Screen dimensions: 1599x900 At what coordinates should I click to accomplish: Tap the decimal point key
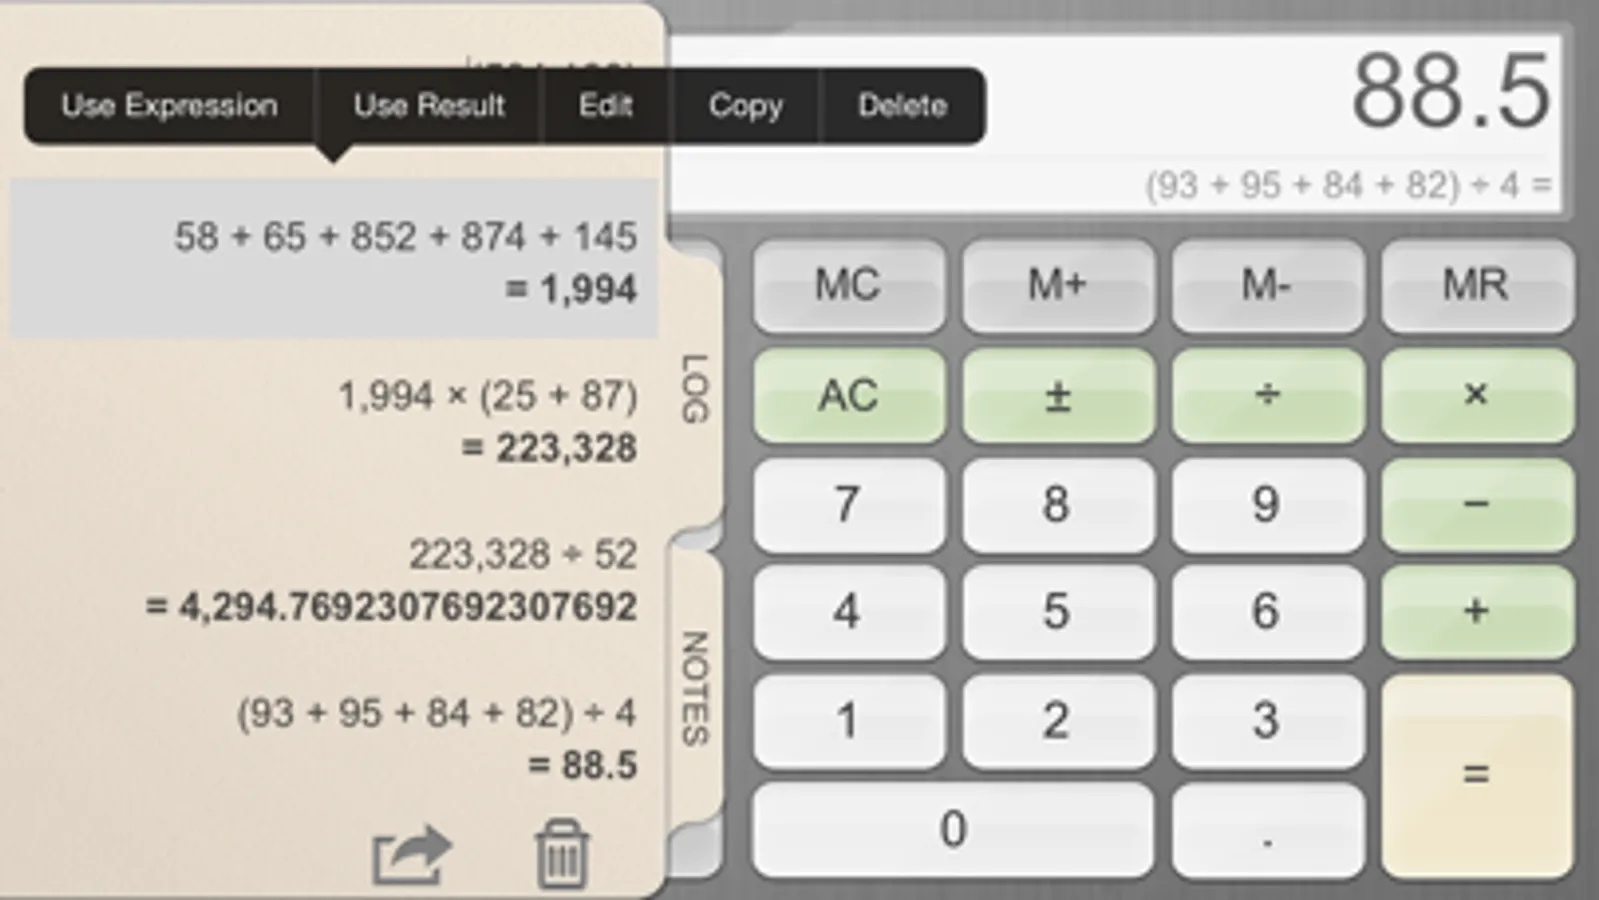[x=1267, y=830]
